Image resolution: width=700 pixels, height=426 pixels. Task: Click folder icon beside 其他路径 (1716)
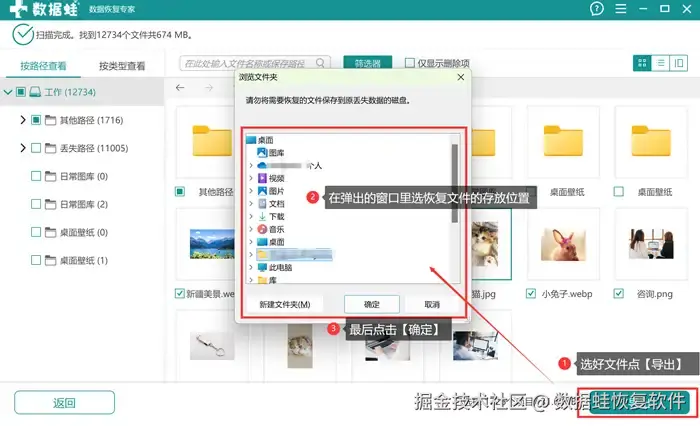point(50,120)
